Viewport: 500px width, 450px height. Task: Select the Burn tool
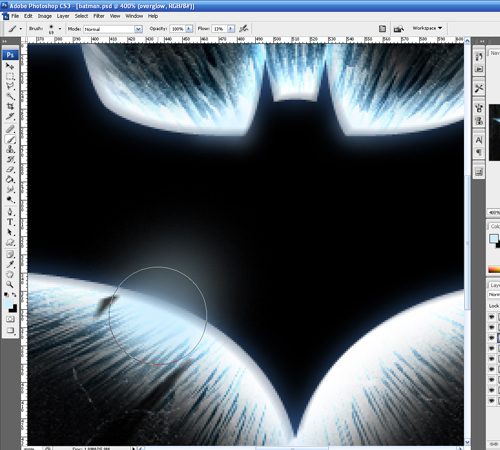point(10,199)
